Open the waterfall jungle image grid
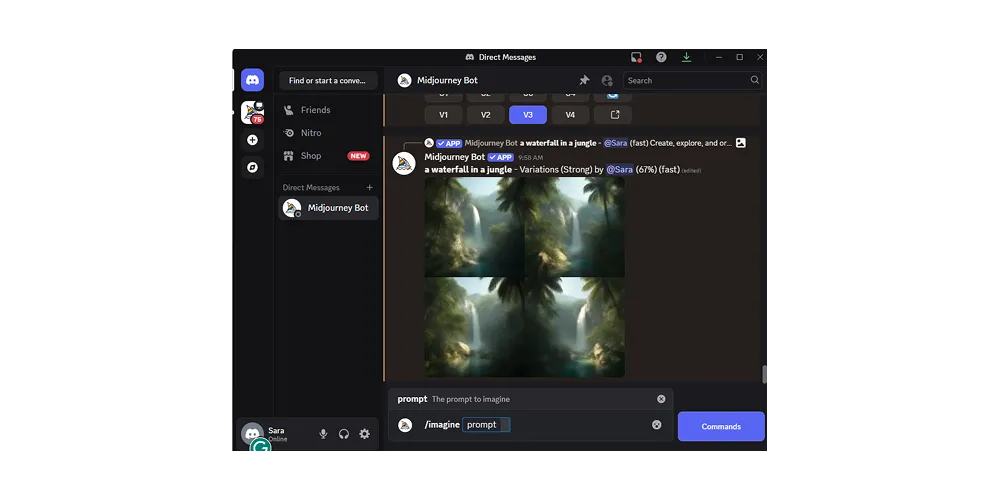 pyautogui.click(x=524, y=277)
